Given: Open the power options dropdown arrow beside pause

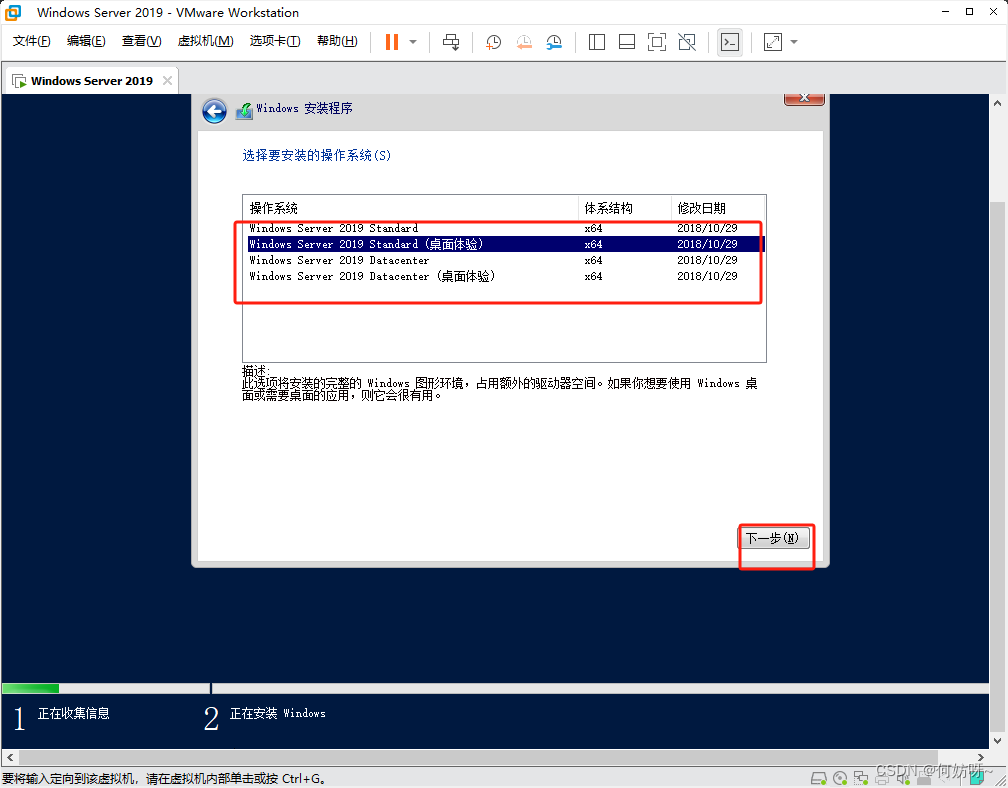Looking at the screenshot, I should click(x=413, y=42).
